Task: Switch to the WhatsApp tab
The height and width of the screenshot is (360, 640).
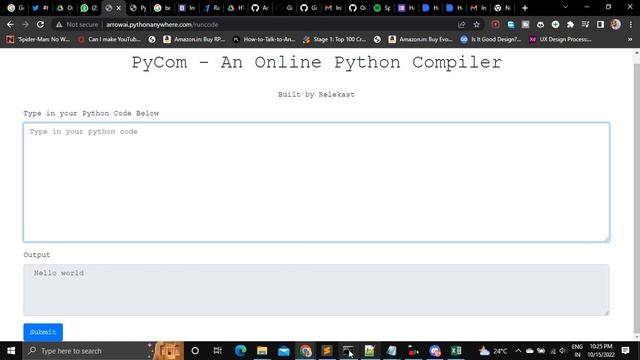Action: point(89,8)
